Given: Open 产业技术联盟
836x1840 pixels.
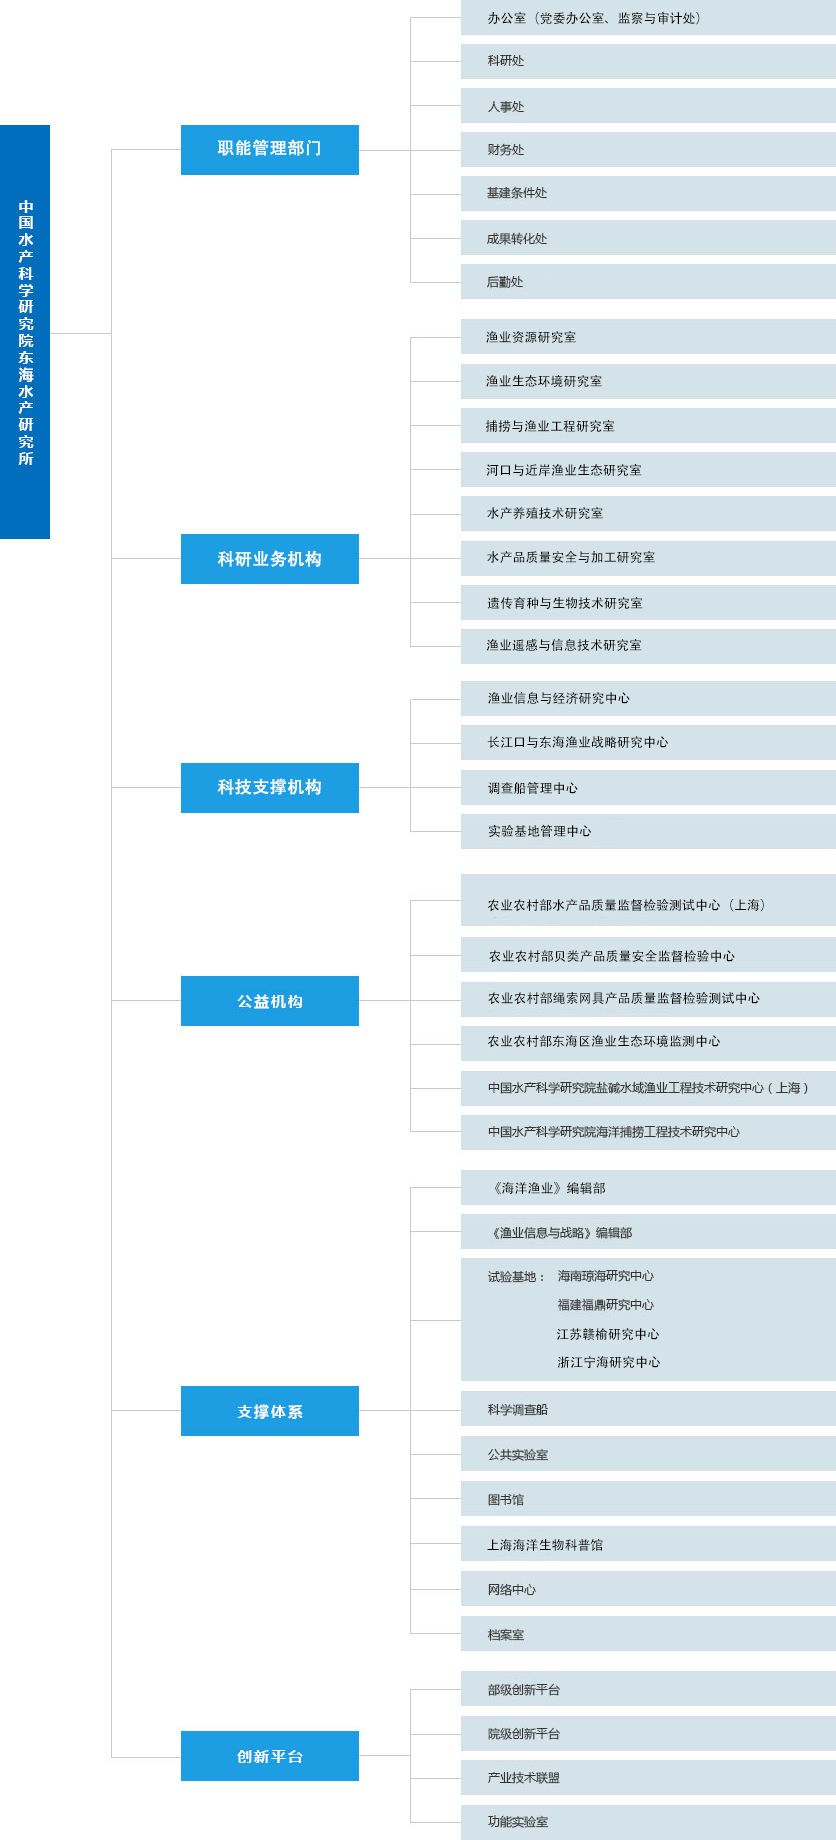Looking at the screenshot, I should click(648, 1778).
